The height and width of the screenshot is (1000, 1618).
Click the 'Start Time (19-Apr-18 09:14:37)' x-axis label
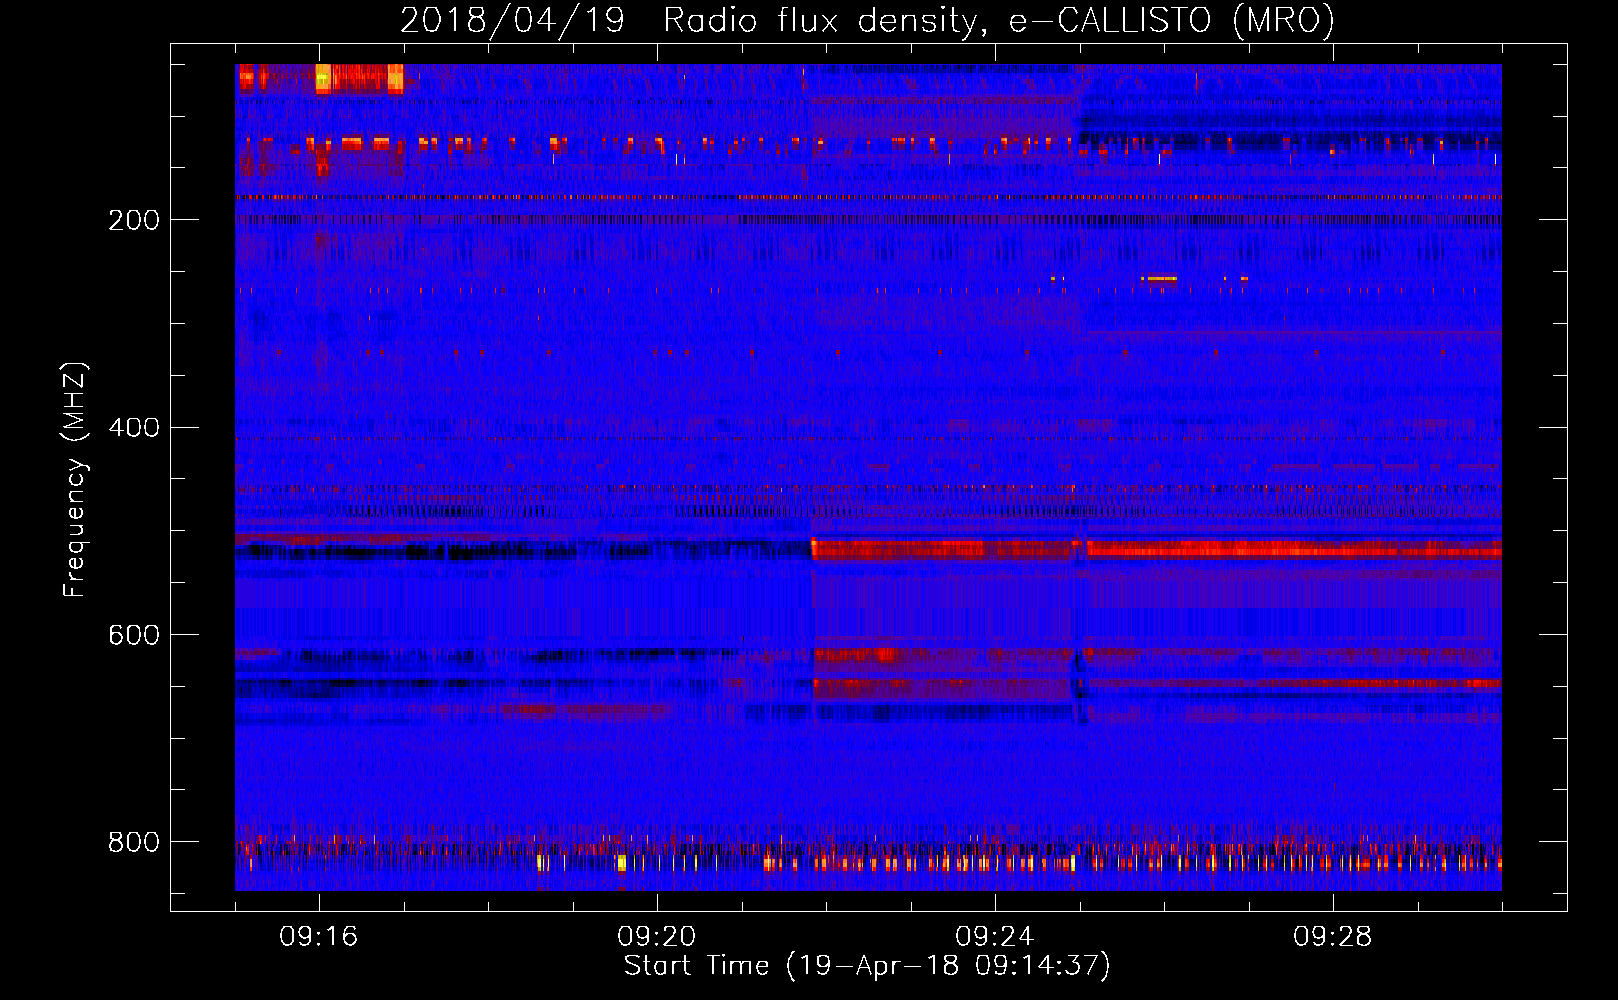coord(867,966)
